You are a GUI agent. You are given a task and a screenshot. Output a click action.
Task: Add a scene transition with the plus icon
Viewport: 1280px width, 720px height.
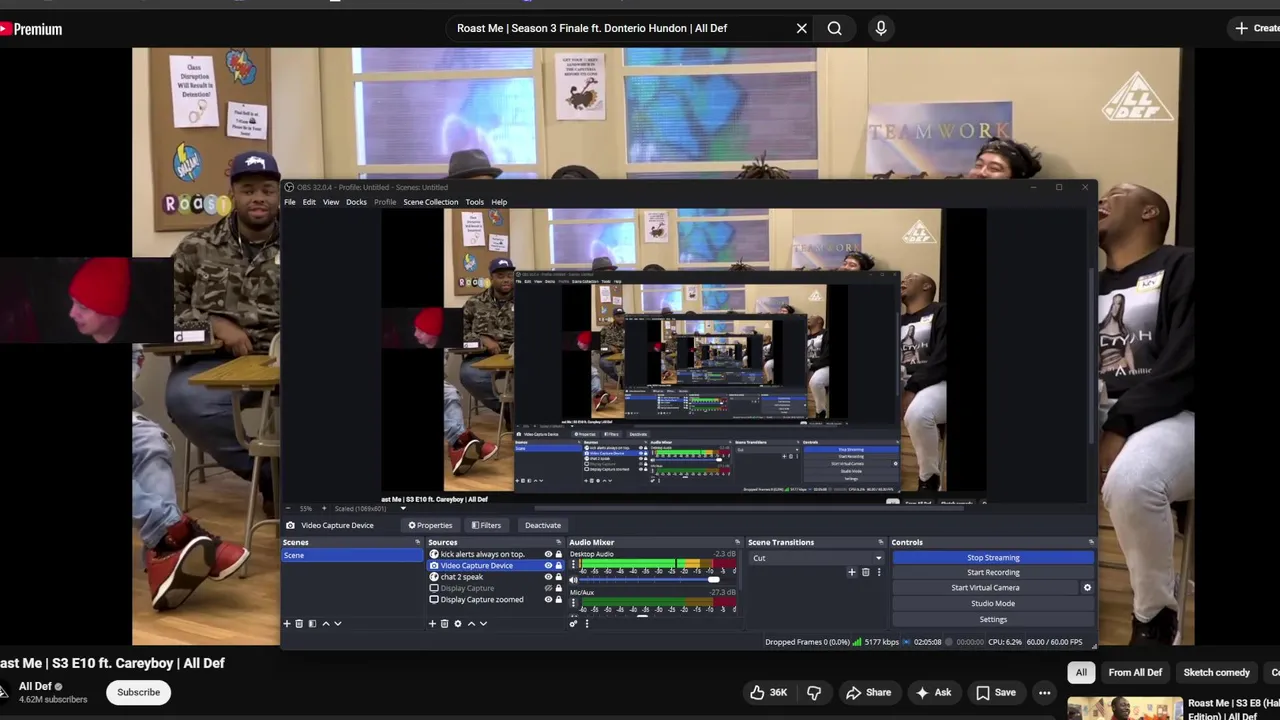pos(852,572)
